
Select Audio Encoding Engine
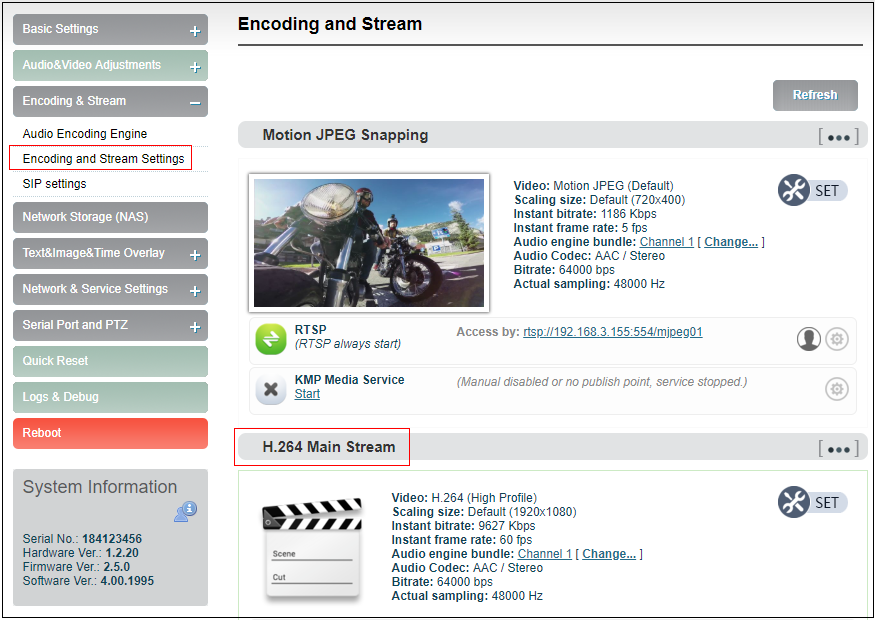(85, 134)
